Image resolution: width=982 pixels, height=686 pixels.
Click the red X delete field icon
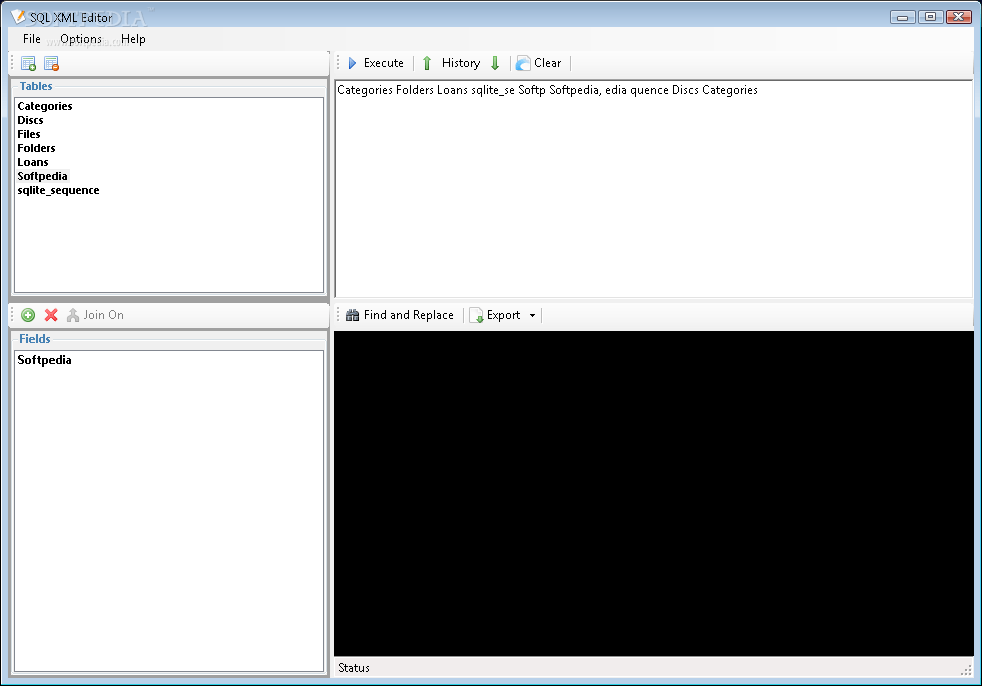pos(51,314)
